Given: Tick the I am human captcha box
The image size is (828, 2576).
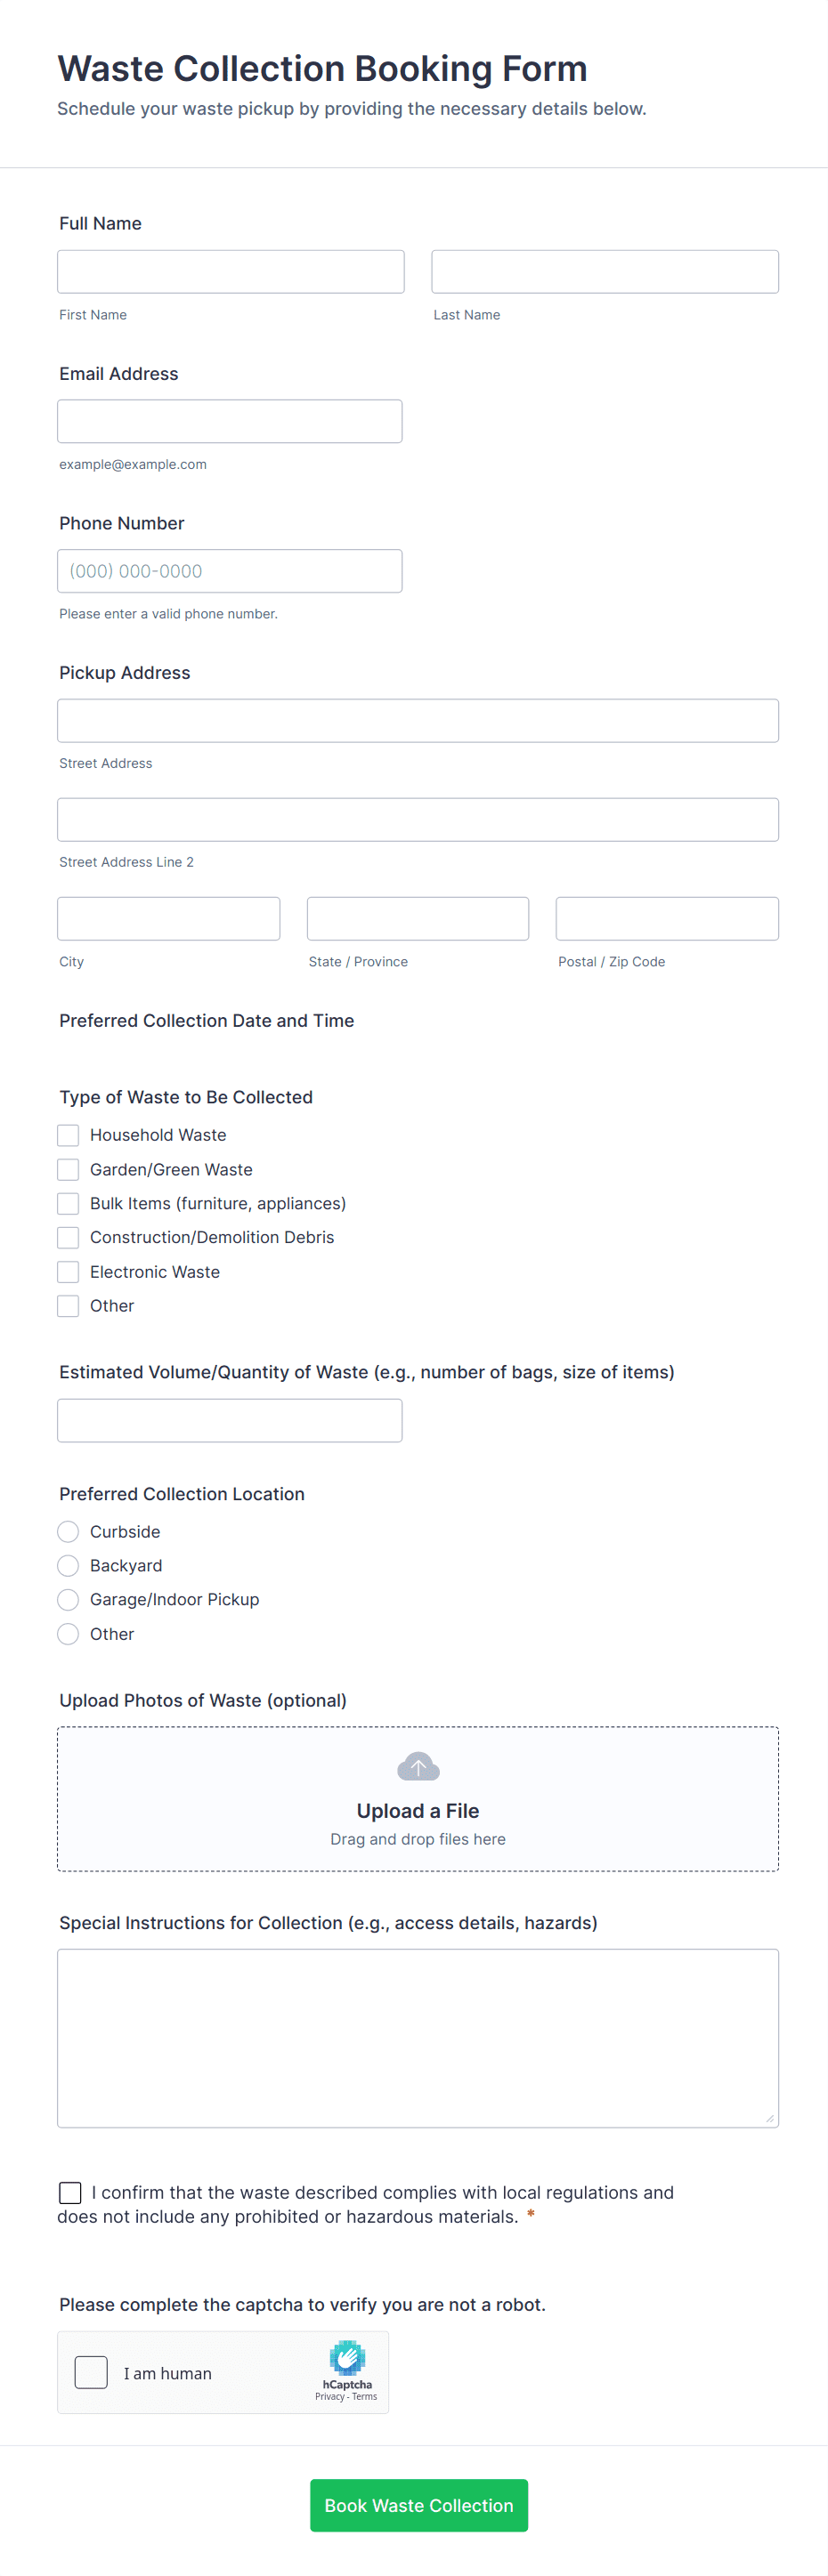Looking at the screenshot, I should pos(91,2372).
